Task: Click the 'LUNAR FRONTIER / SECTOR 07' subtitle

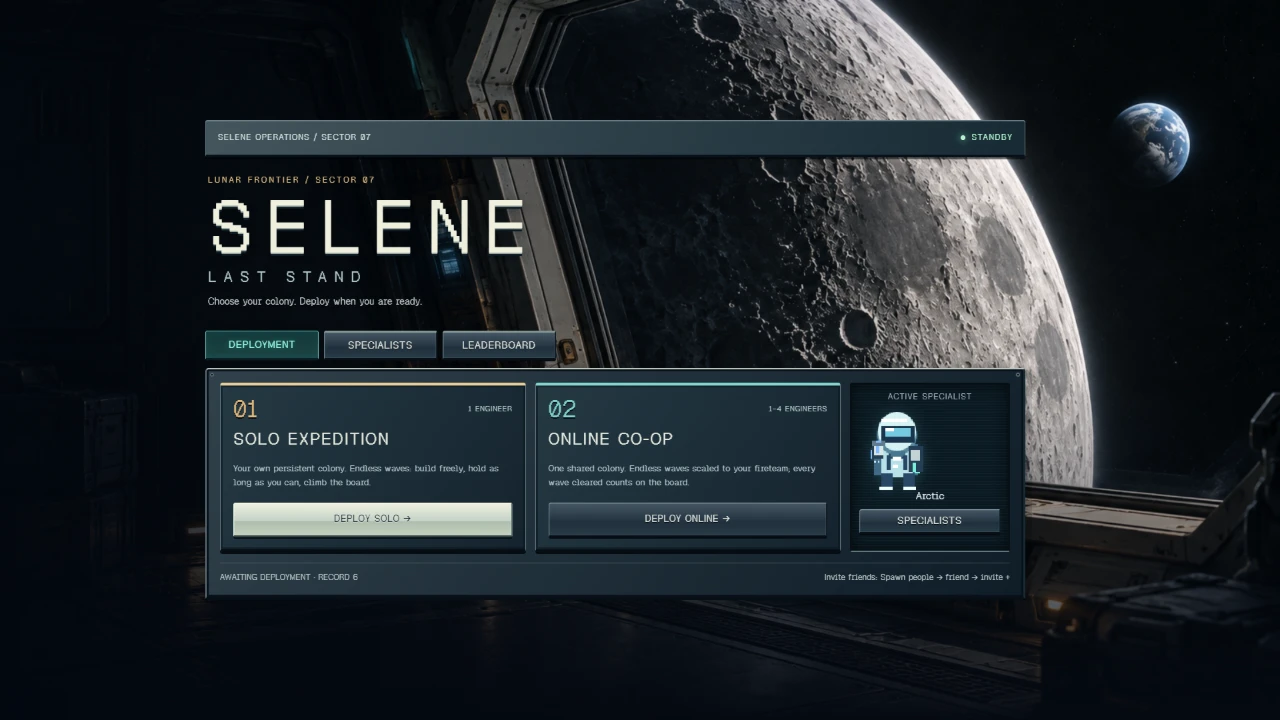Action: 291,180
